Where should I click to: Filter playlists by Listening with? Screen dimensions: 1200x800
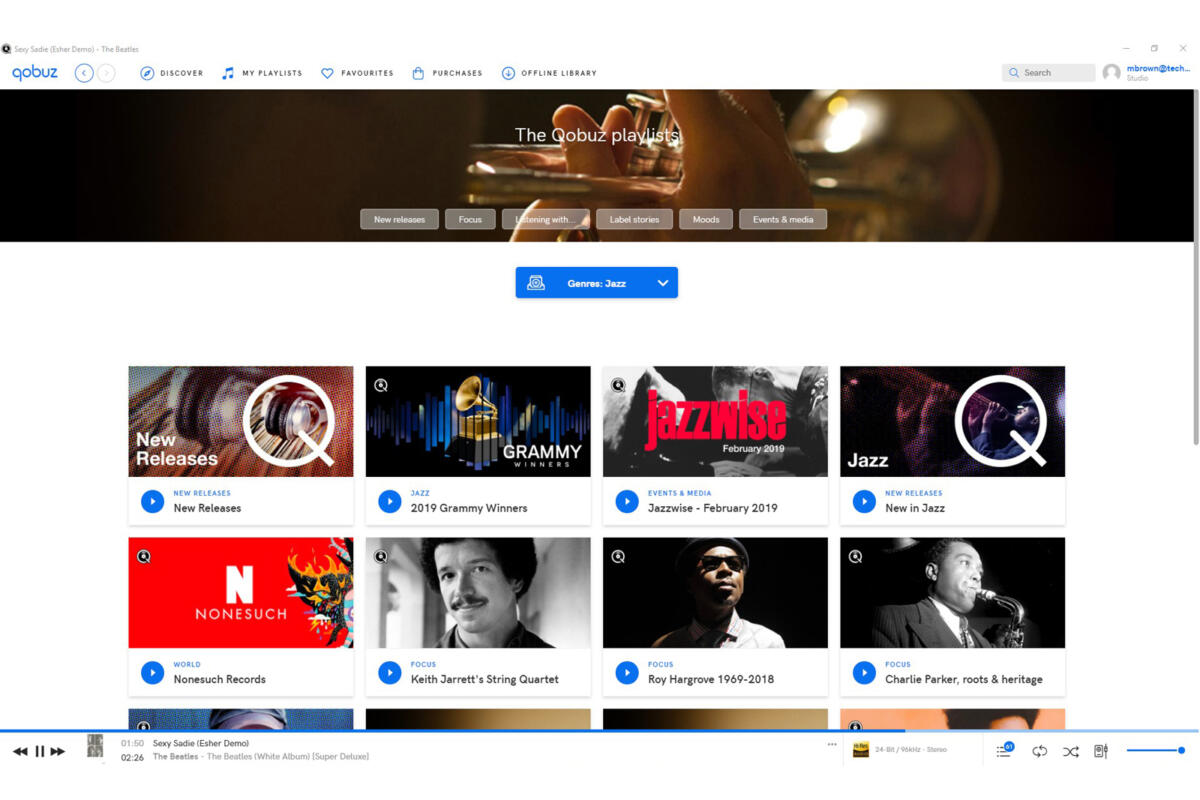546,219
